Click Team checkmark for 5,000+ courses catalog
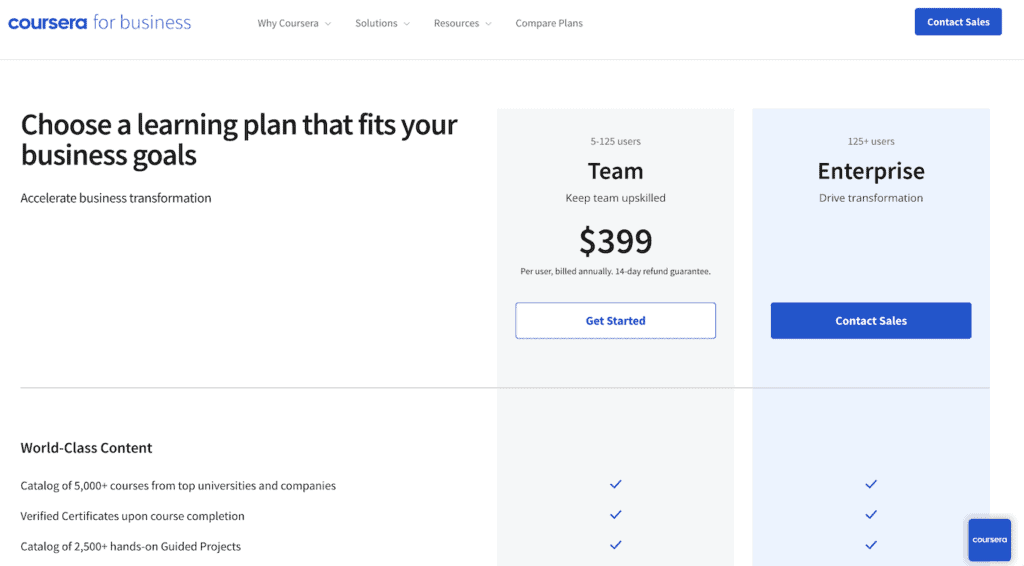This screenshot has width=1024, height=566. [616, 484]
